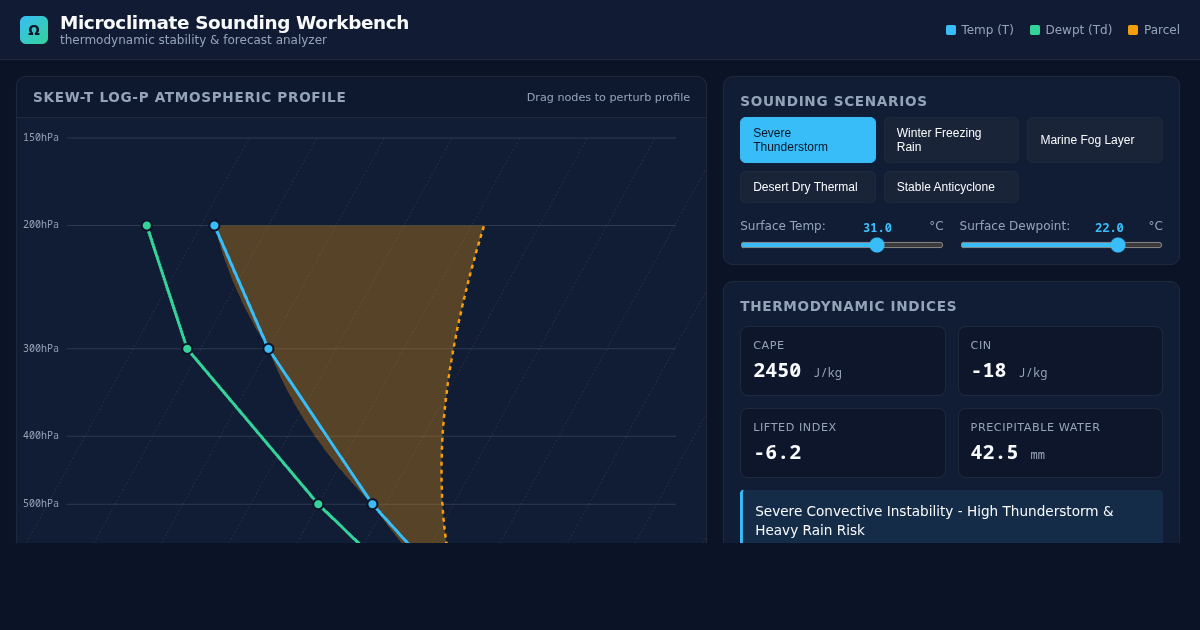This screenshot has width=1200, height=630.
Task: Click the 200hPa pressure label
Action: pyautogui.click(x=41, y=225)
